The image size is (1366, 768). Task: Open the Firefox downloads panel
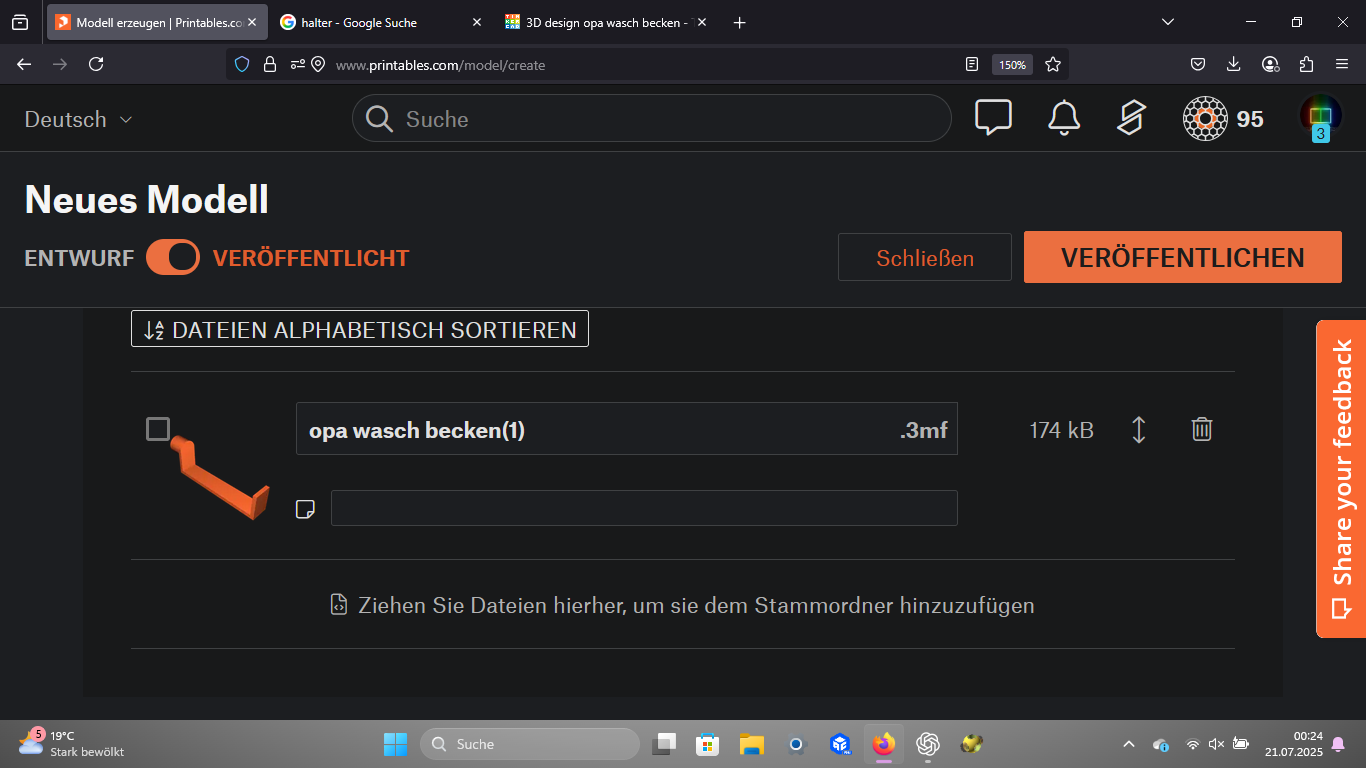[1234, 64]
